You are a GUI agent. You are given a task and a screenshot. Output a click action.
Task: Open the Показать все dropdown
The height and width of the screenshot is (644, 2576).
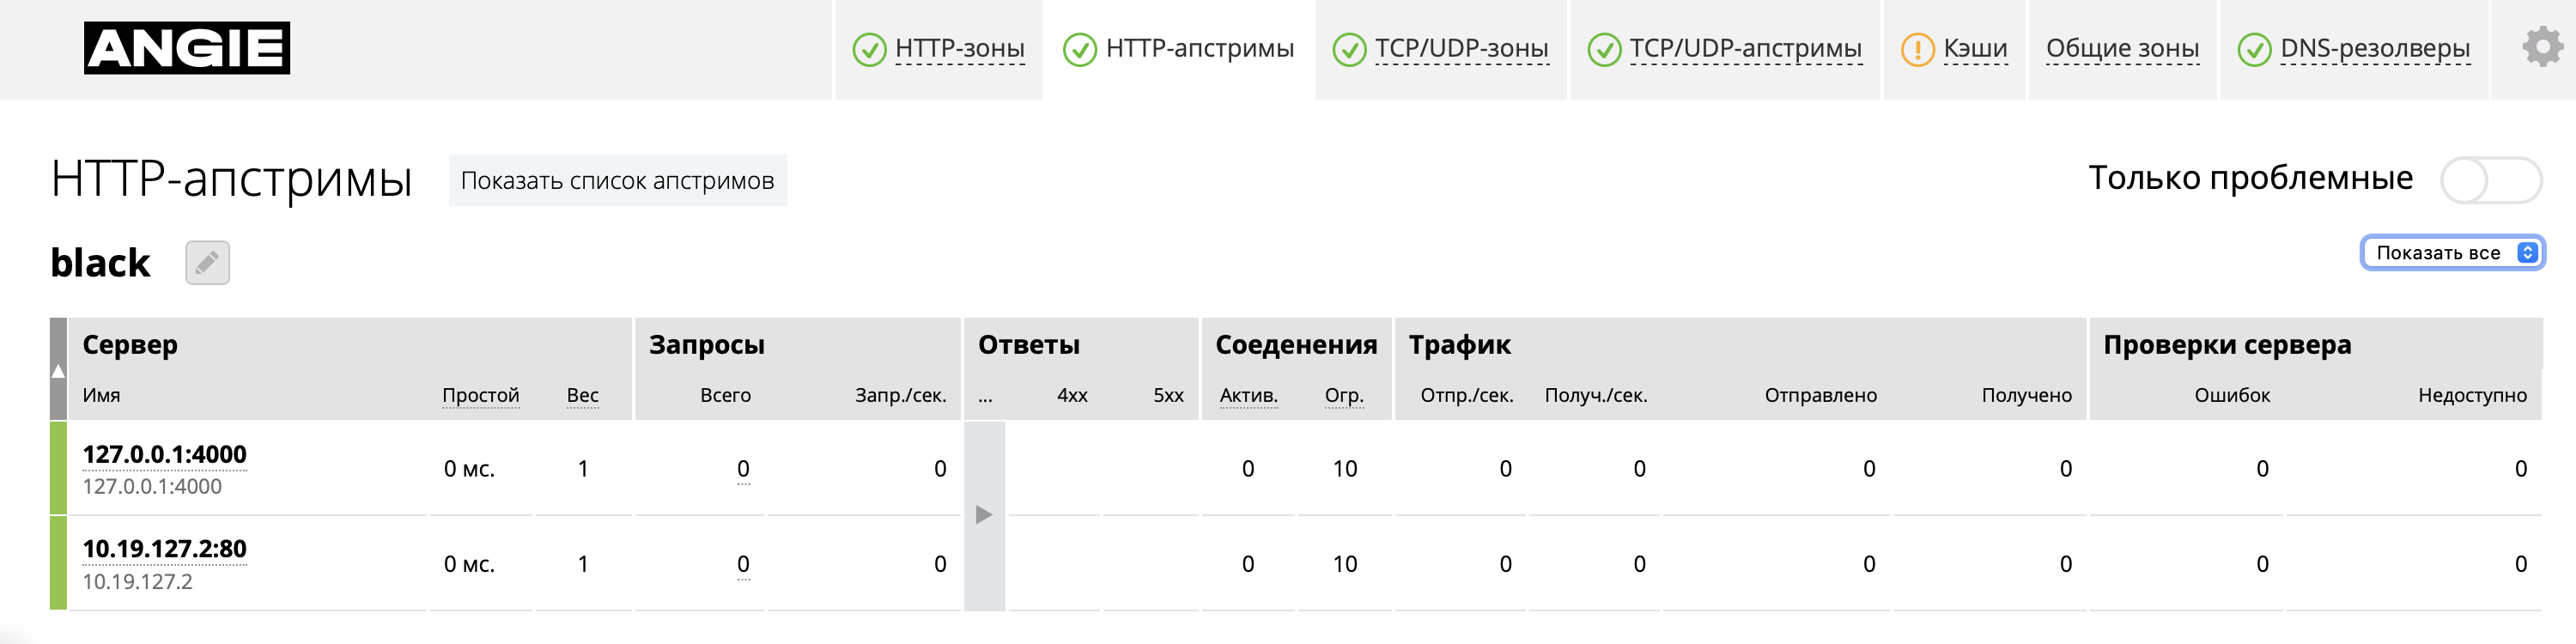[x=2452, y=253]
